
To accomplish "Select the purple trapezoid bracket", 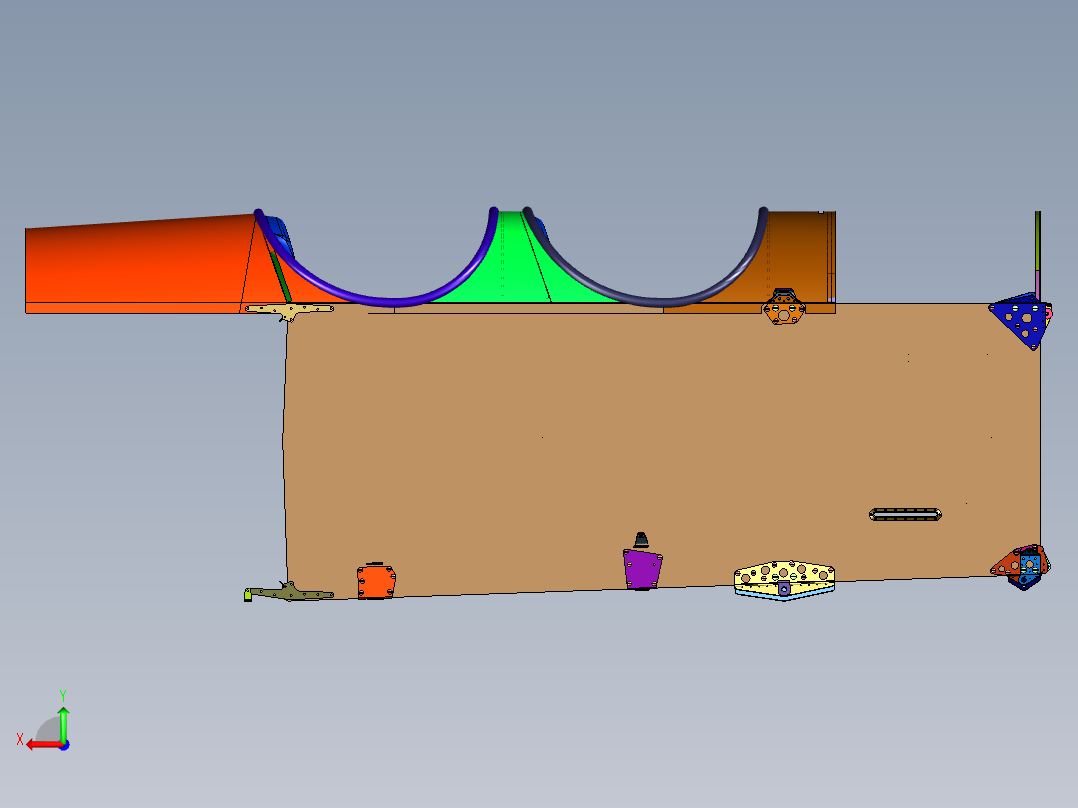I will 642,569.
